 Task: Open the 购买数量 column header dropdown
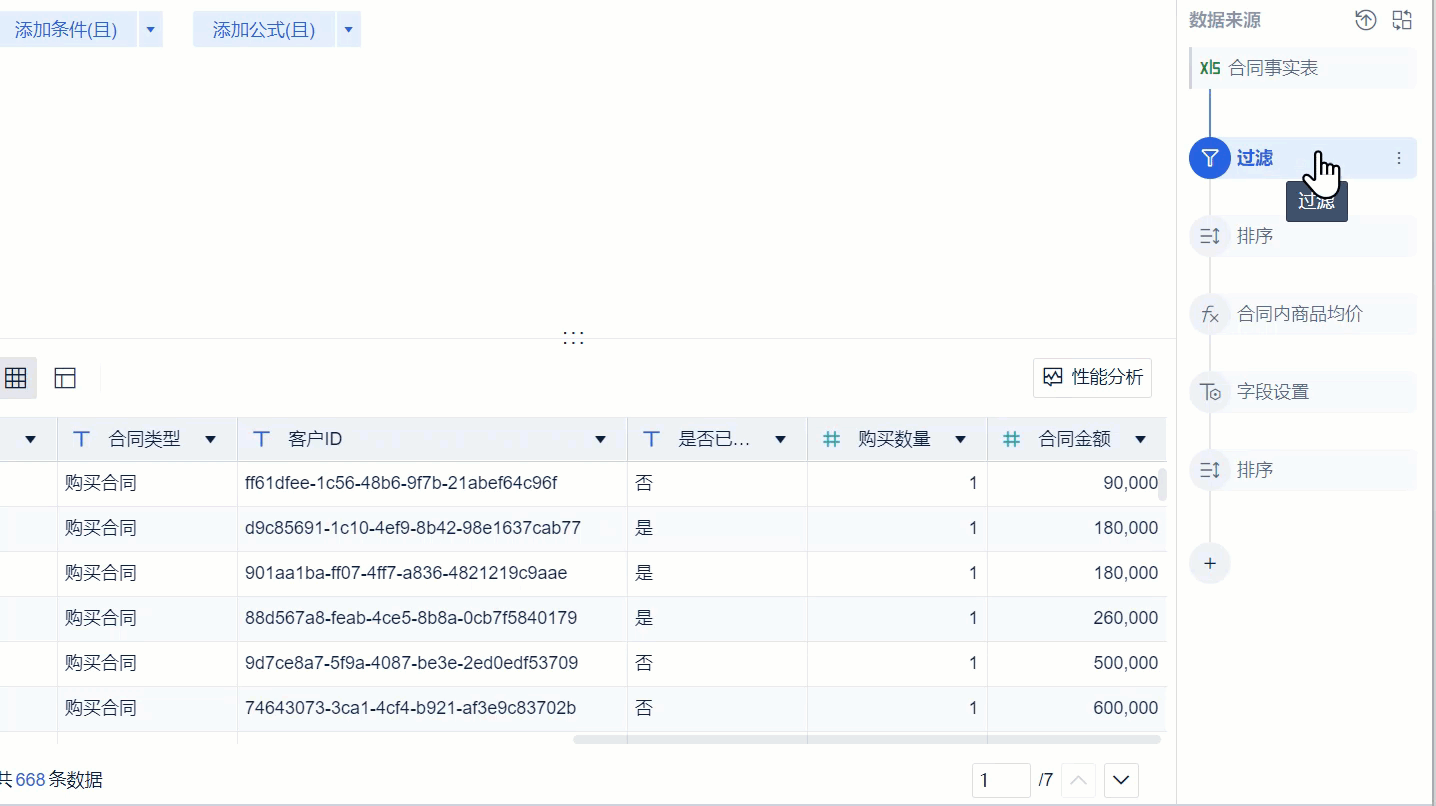pyautogui.click(x=960, y=440)
